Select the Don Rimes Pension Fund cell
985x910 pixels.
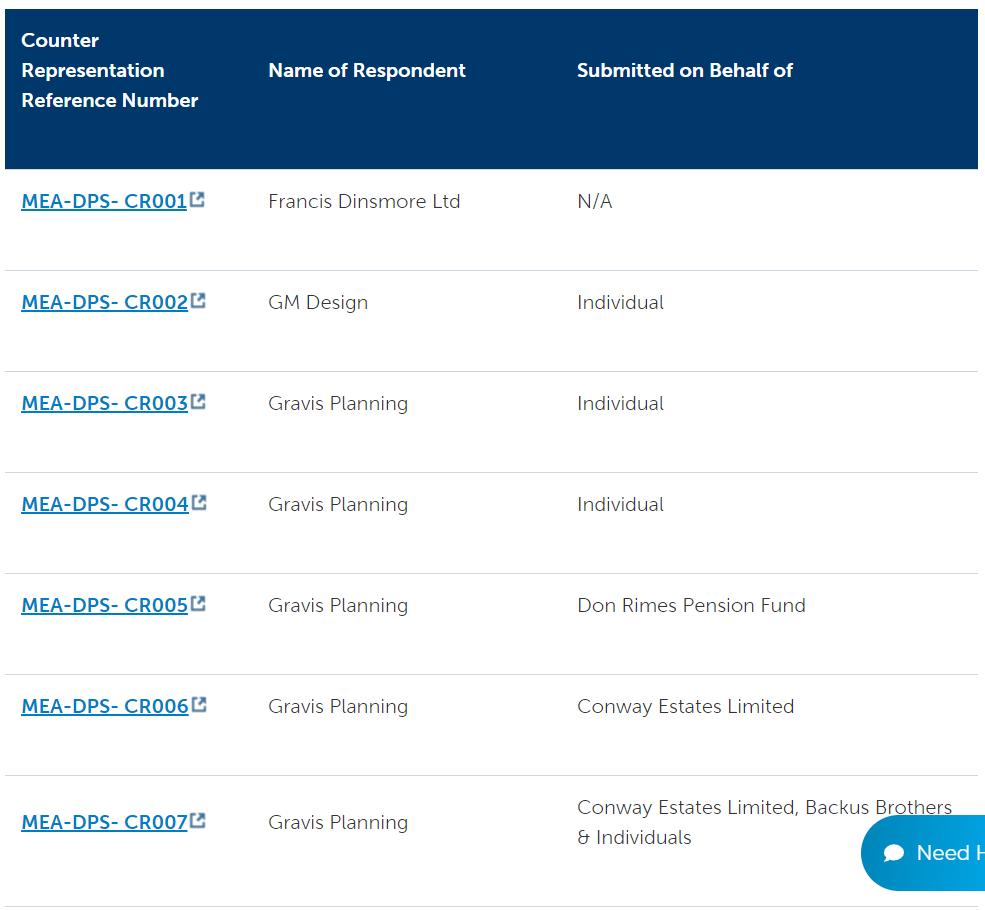tap(691, 605)
